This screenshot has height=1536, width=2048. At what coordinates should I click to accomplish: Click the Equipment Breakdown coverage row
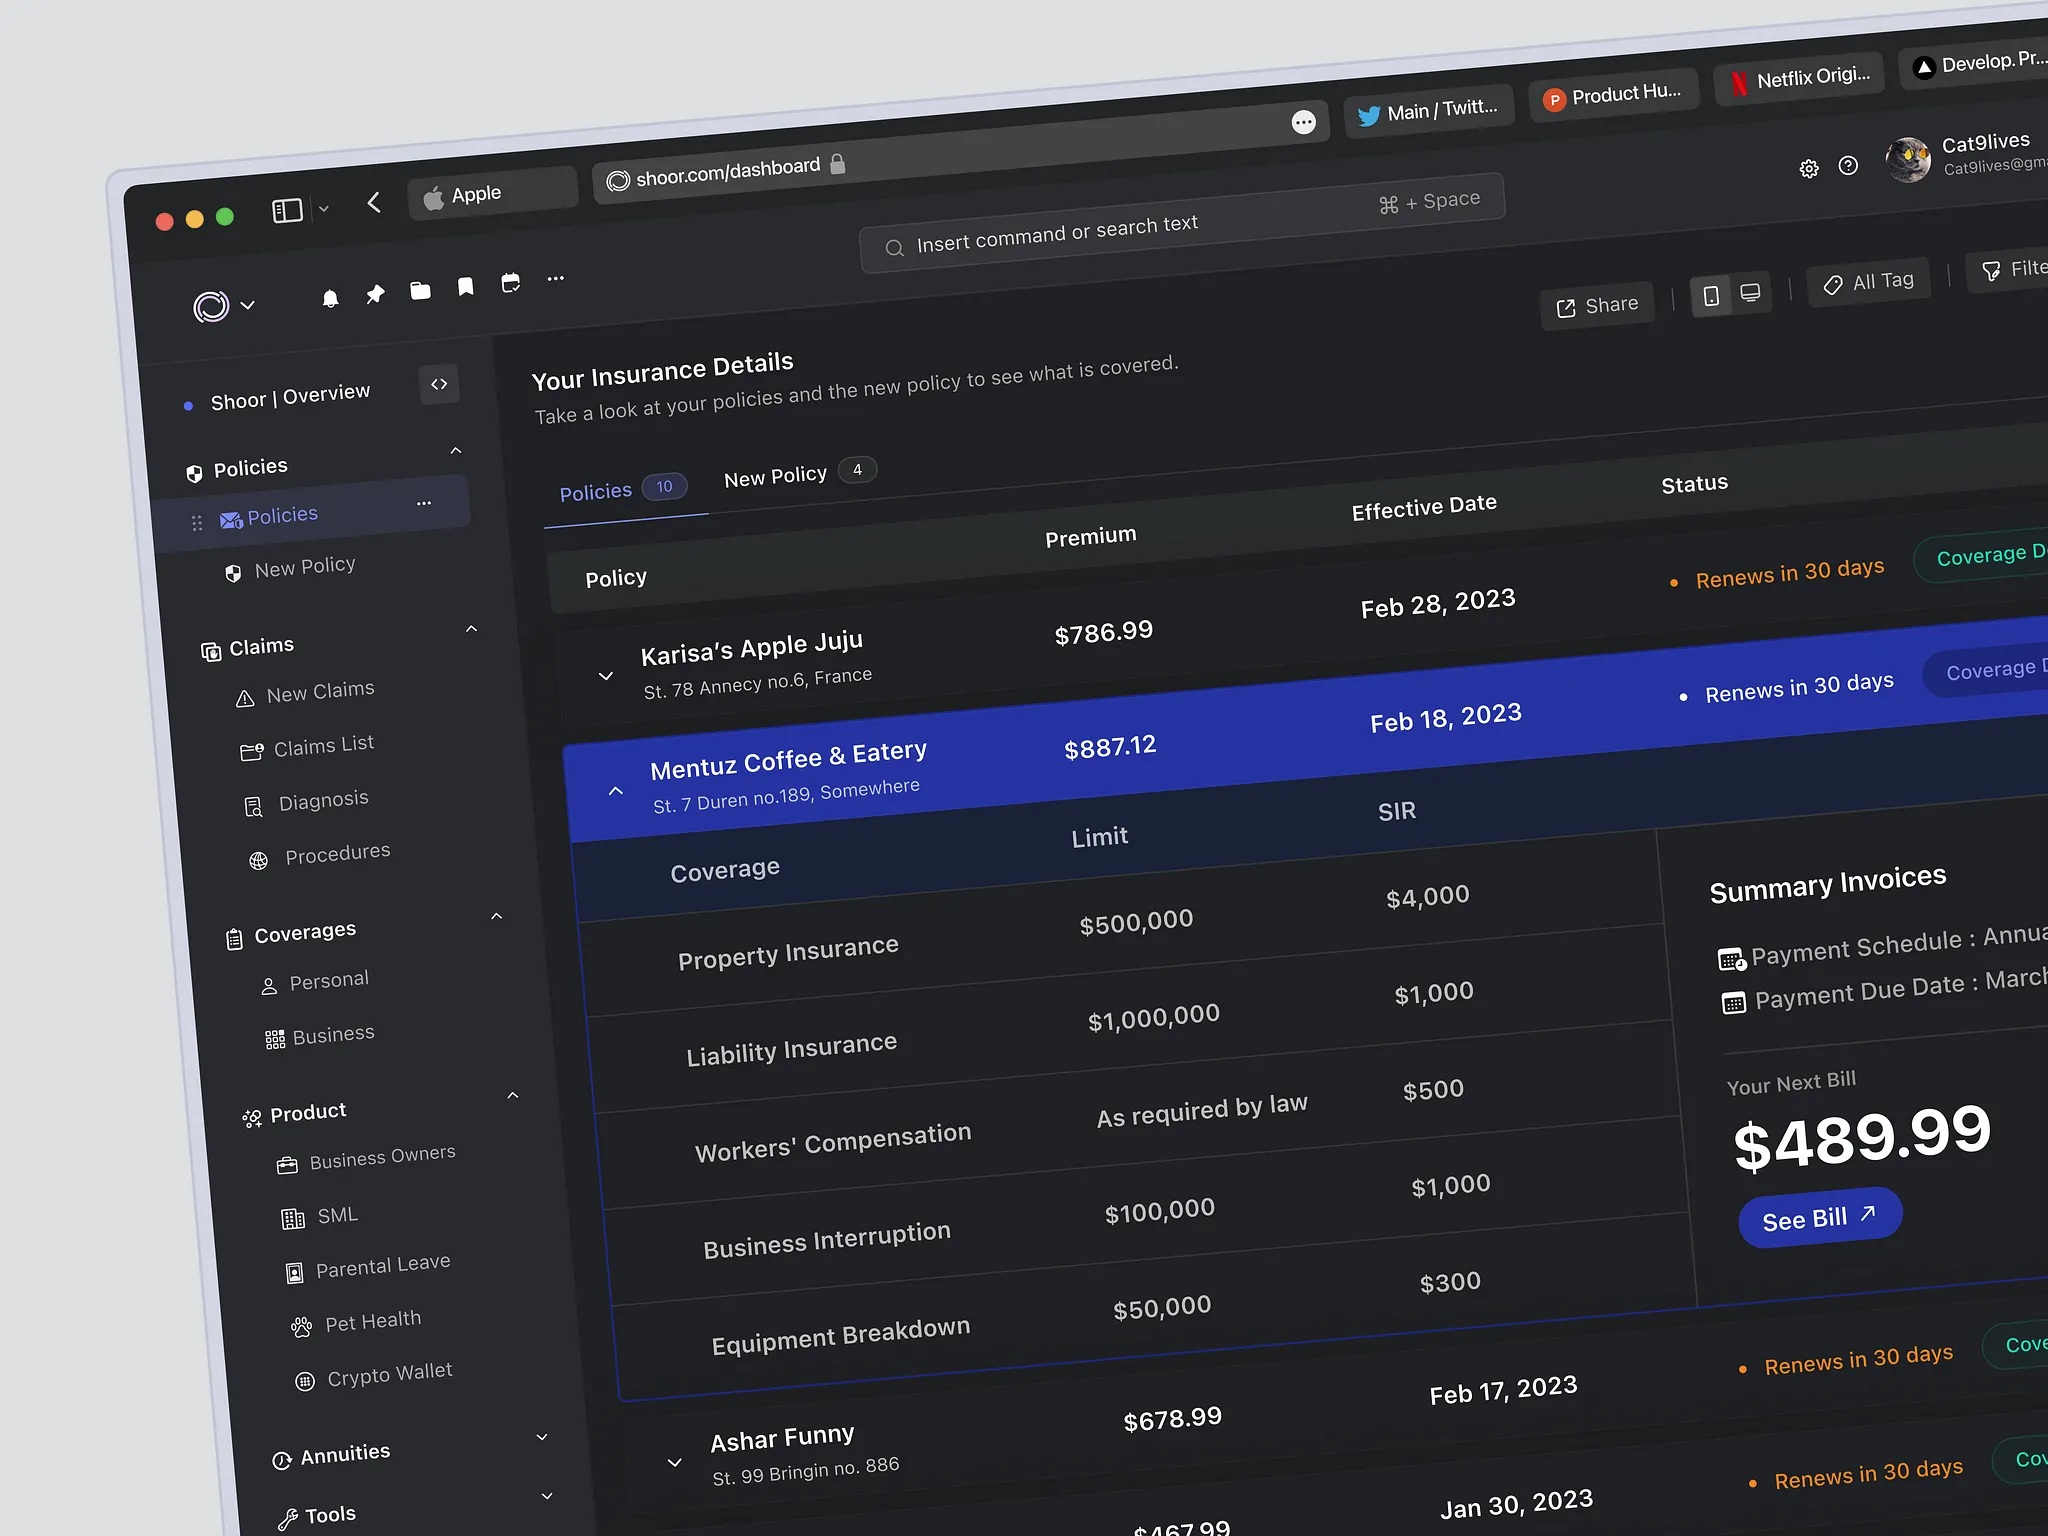tap(1154, 1308)
